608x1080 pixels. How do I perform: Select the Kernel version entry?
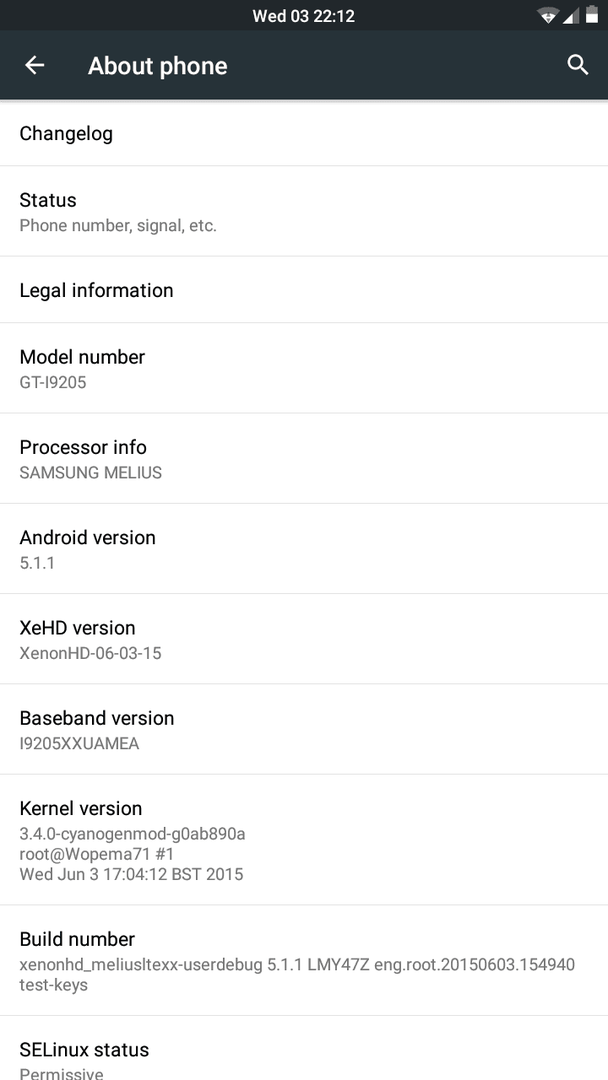point(304,839)
